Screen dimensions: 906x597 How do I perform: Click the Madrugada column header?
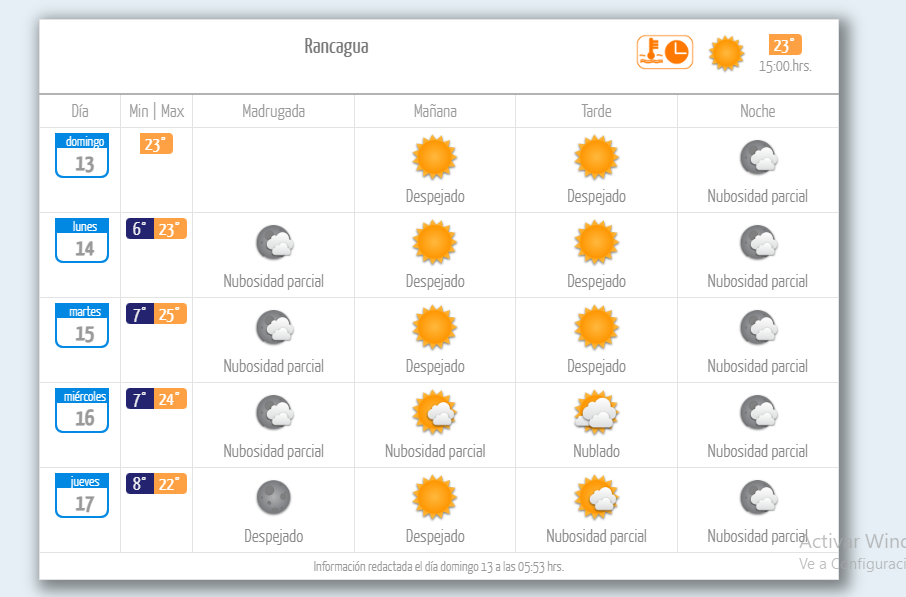click(x=273, y=111)
